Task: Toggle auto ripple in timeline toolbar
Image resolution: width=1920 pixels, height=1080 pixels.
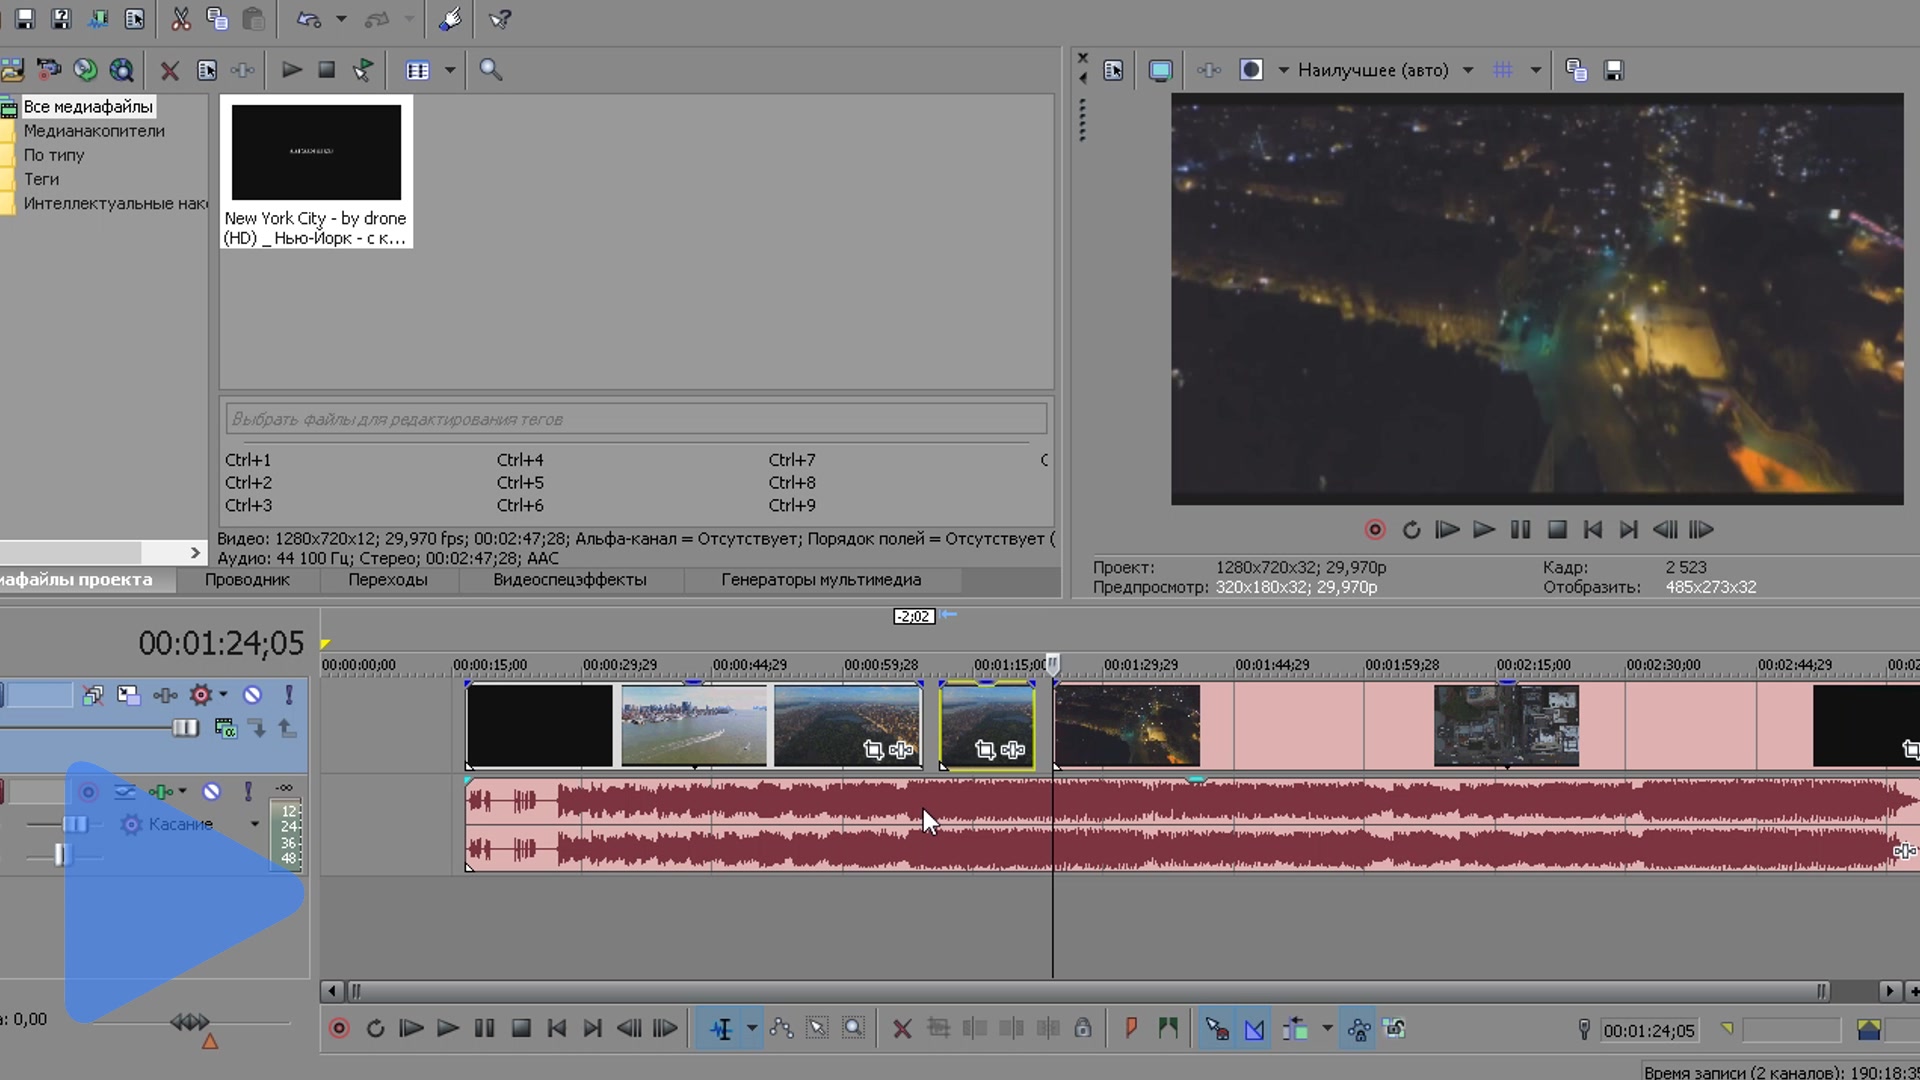Action: click(1295, 1029)
